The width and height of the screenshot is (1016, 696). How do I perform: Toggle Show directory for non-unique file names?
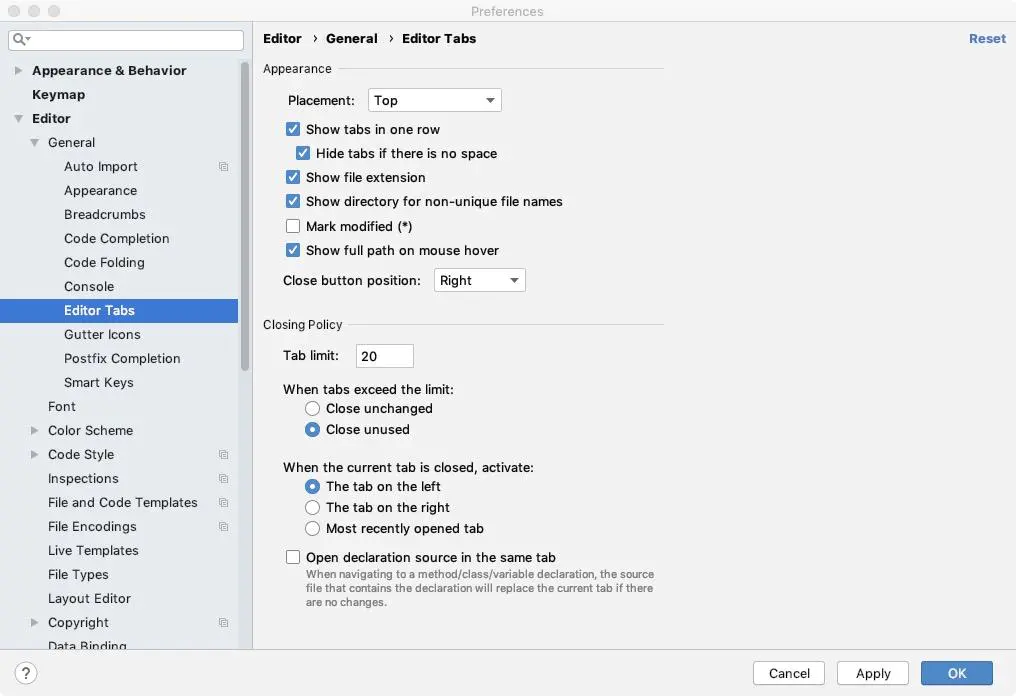[293, 201]
